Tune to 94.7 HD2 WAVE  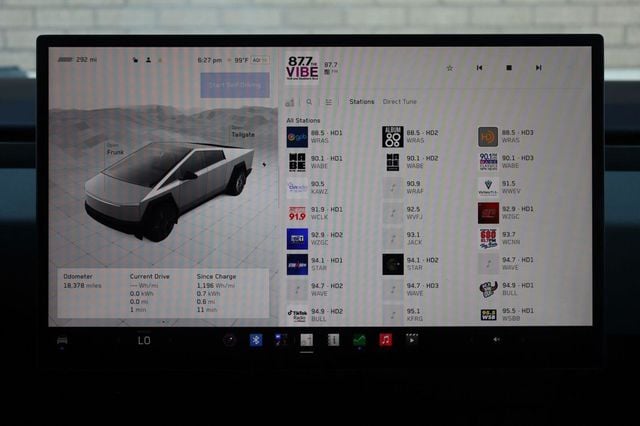315,290
